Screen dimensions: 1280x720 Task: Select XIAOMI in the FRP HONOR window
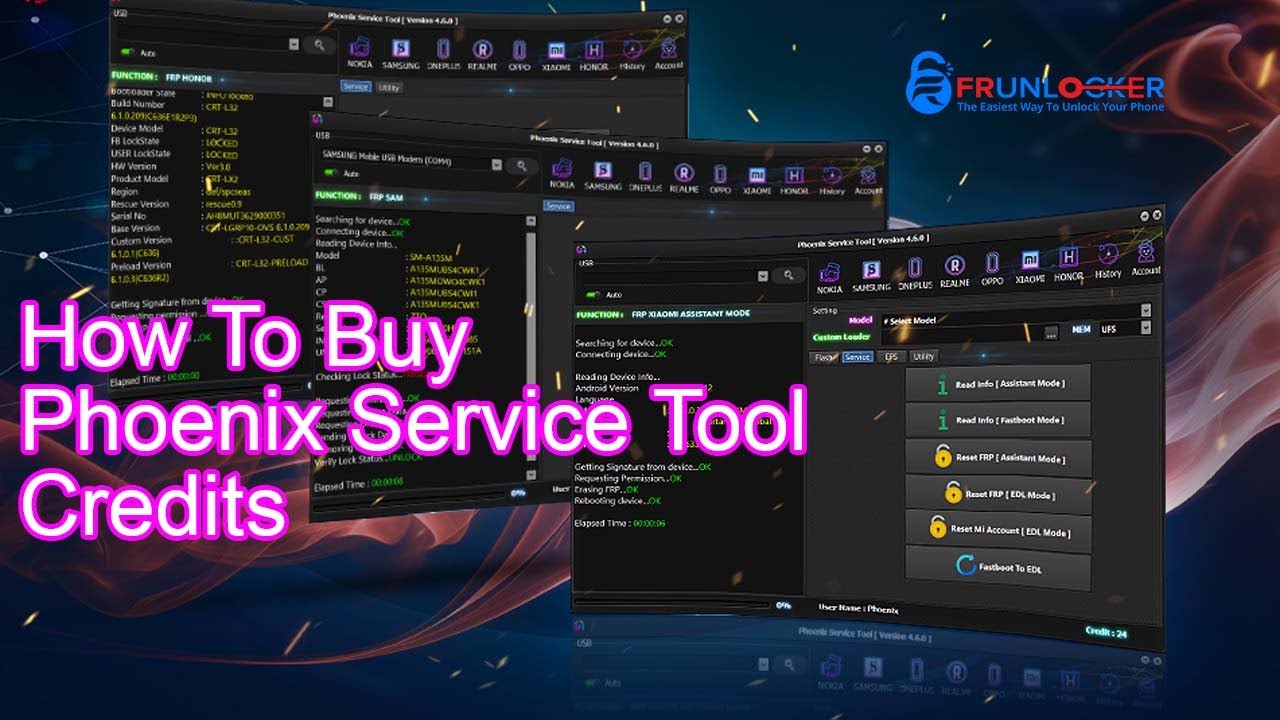[x=556, y=54]
